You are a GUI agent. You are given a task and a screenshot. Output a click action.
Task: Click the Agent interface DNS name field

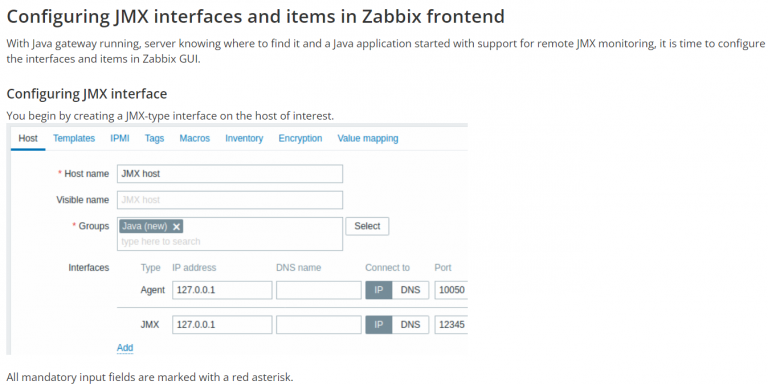click(x=318, y=290)
